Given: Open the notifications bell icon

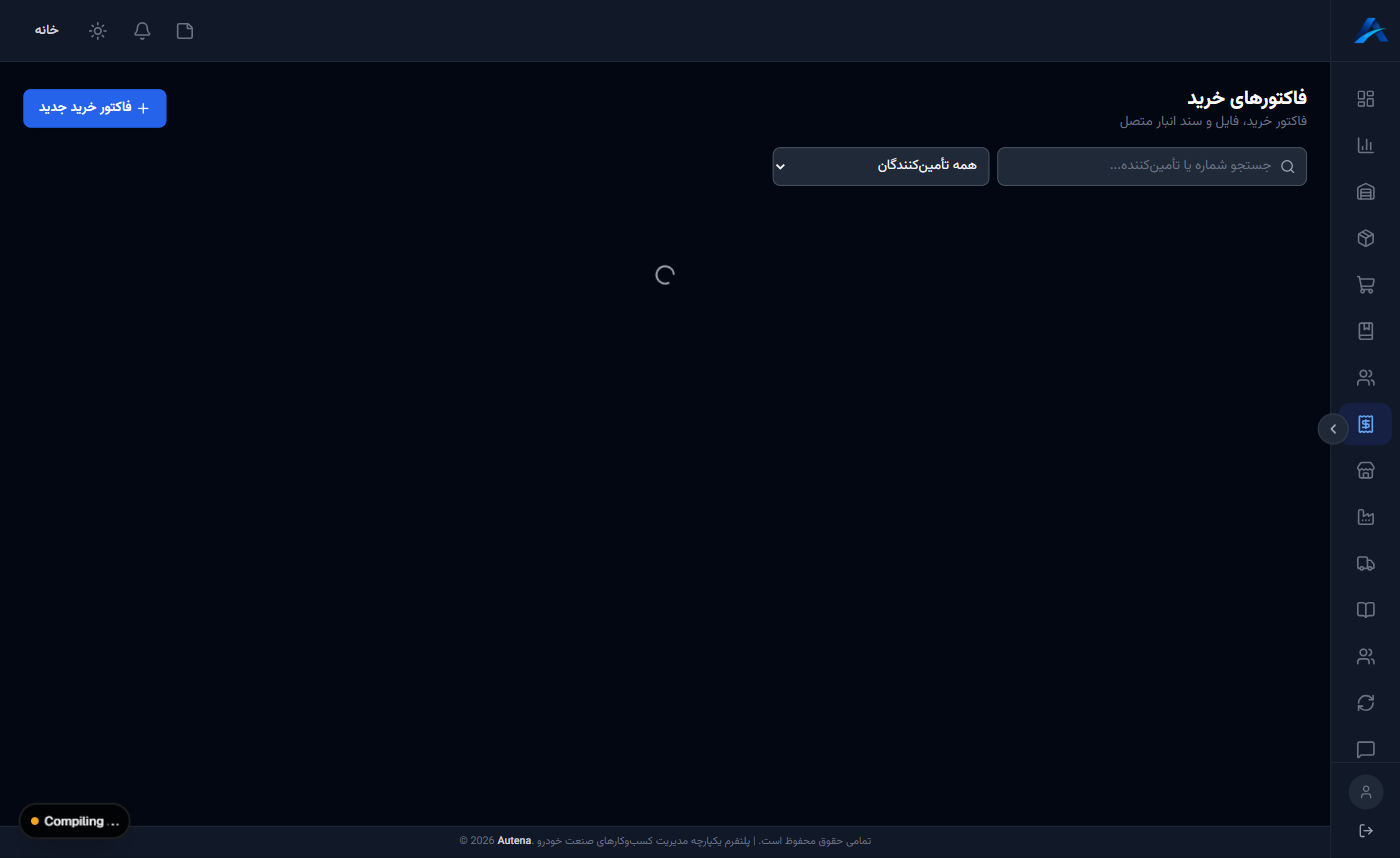Looking at the screenshot, I should pyautogui.click(x=142, y=30).
